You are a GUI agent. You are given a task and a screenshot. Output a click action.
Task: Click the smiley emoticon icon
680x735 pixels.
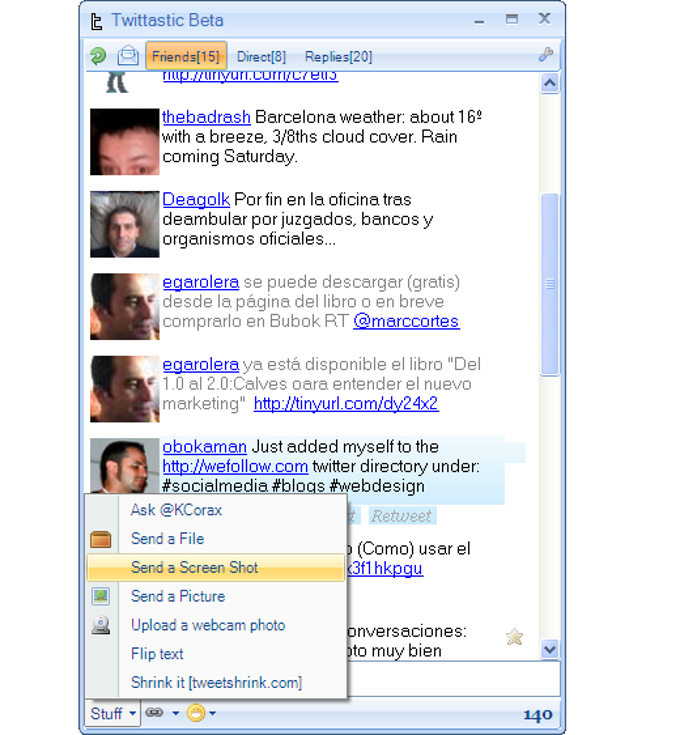[x=196, y=713]
